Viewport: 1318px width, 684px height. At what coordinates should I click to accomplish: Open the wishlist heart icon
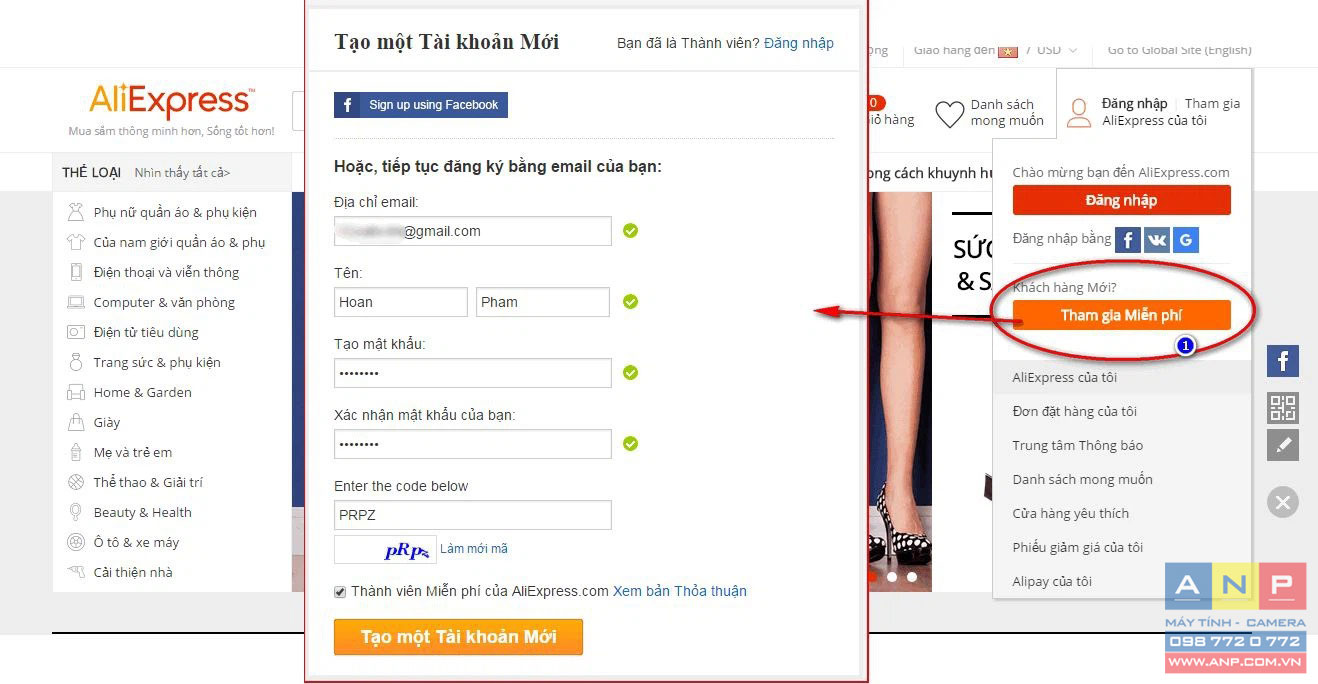coord(949,113)
